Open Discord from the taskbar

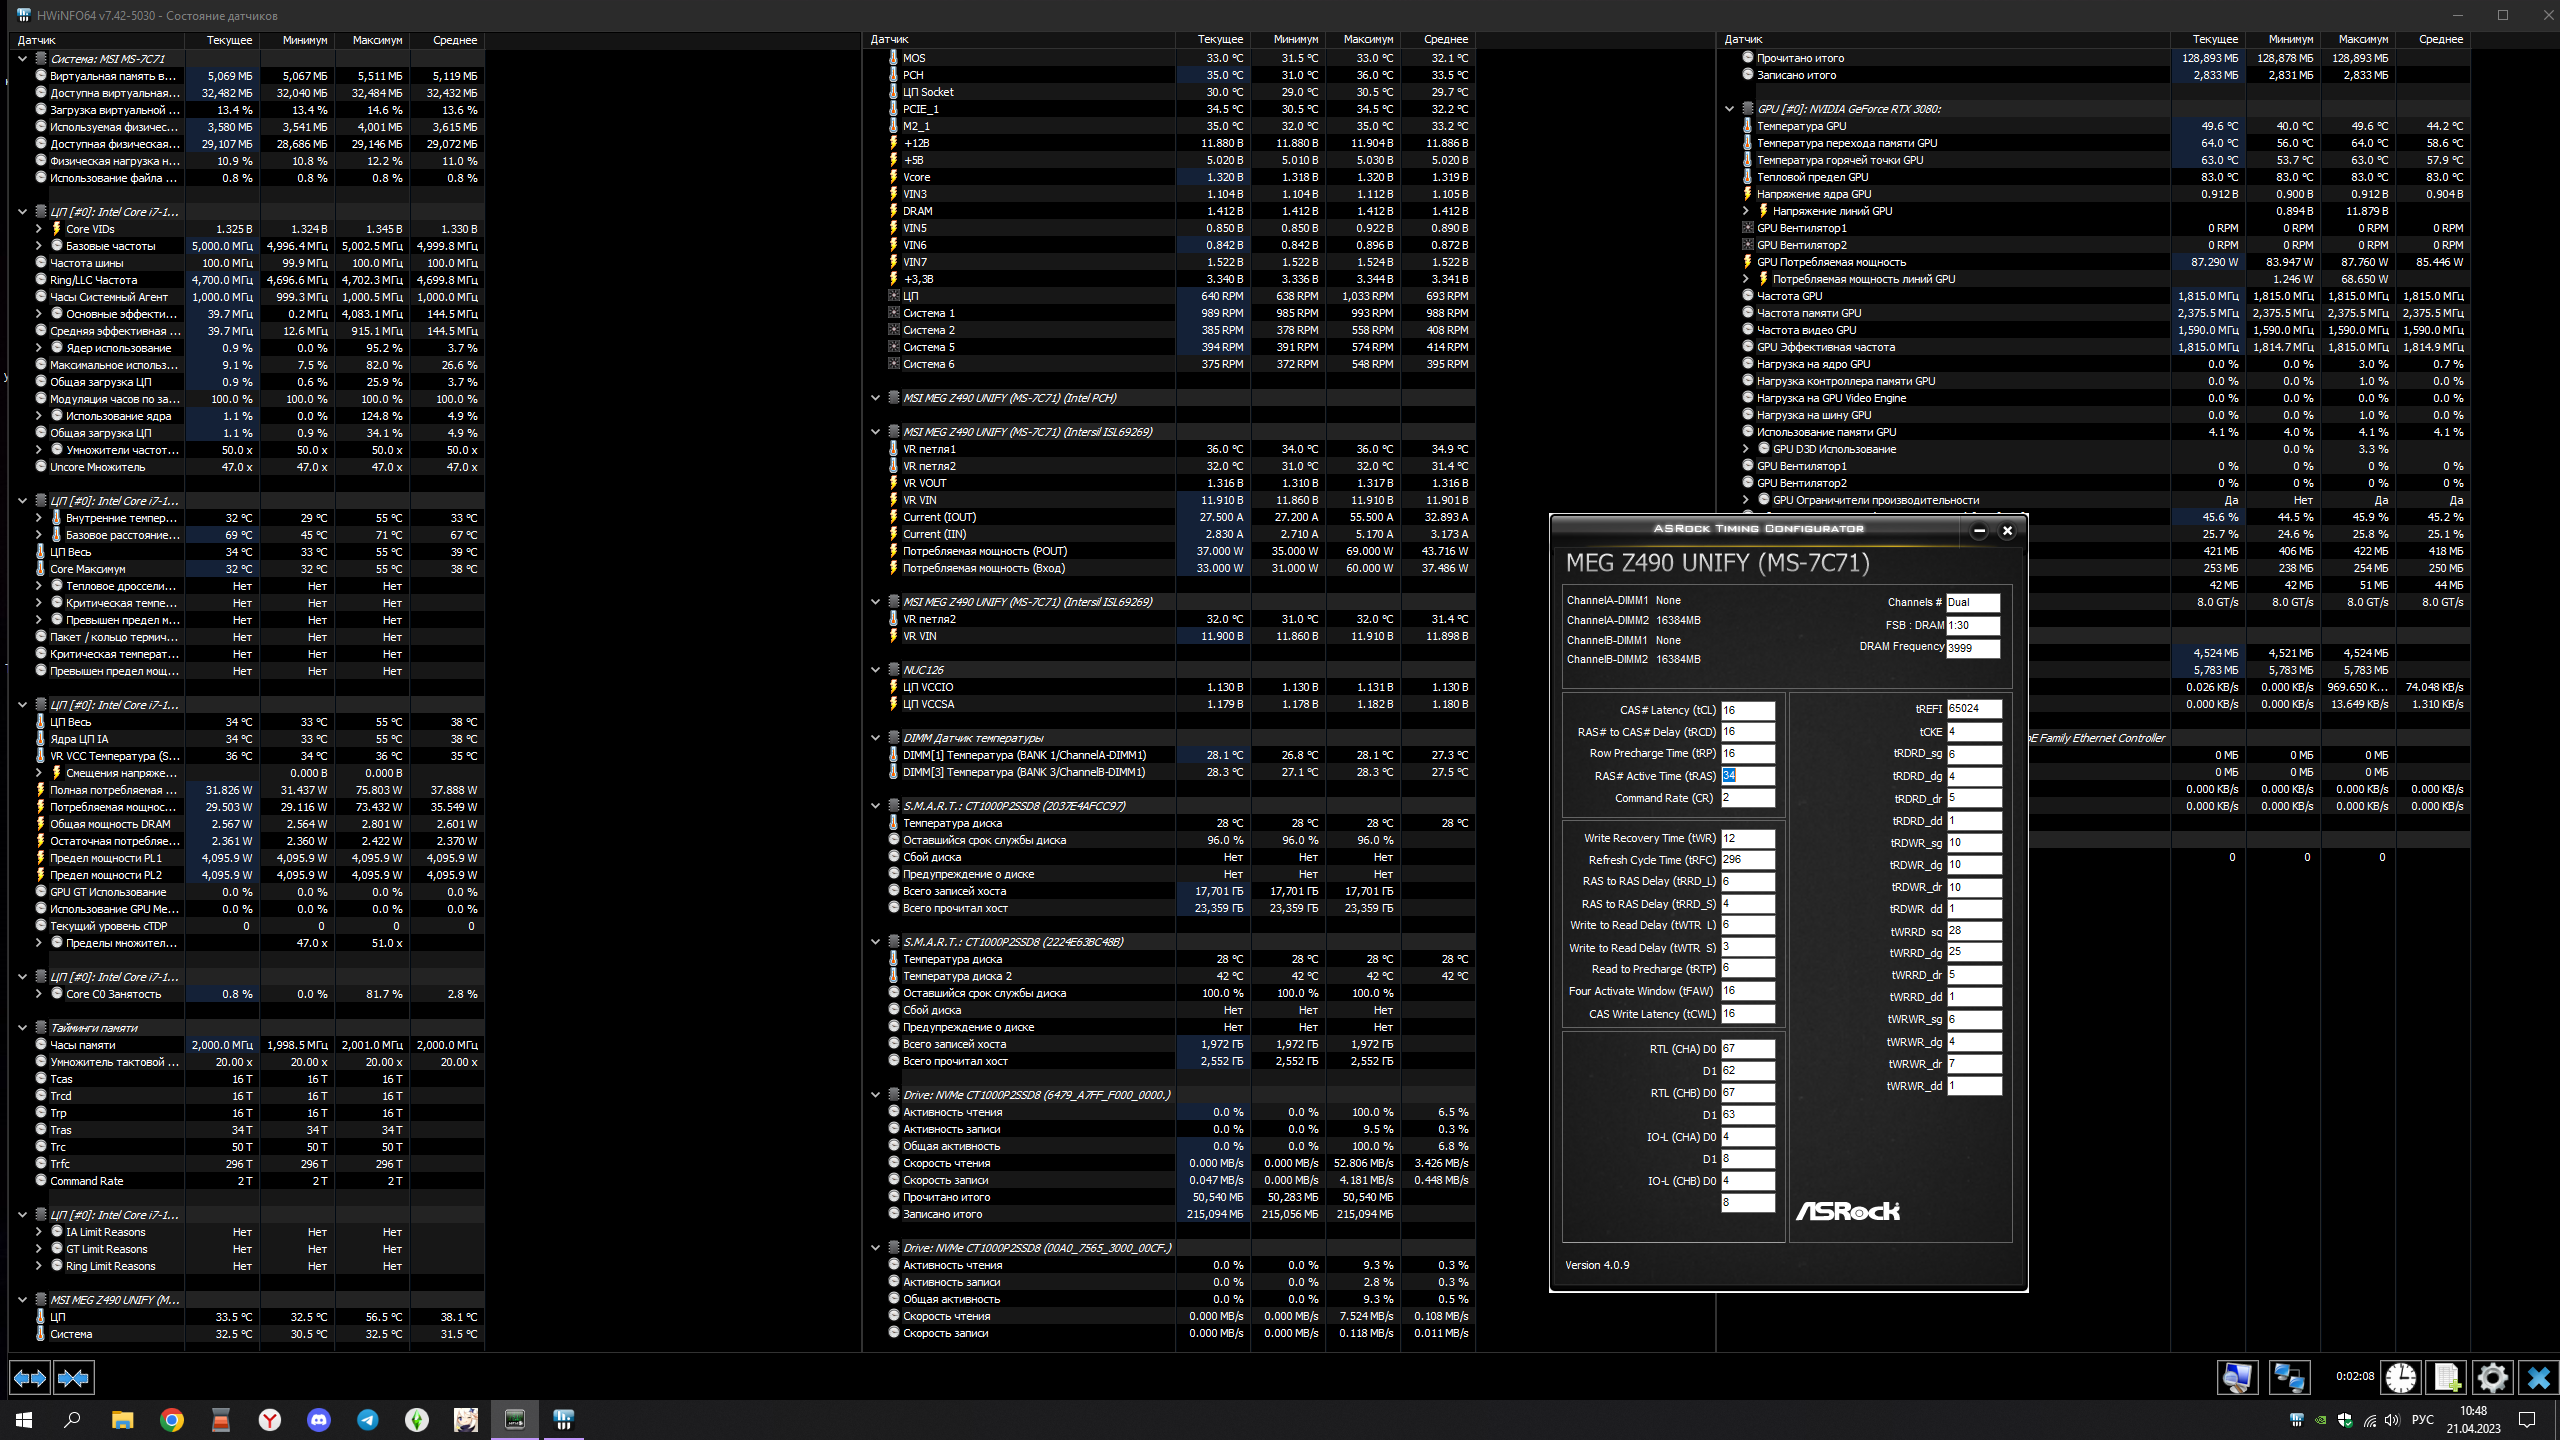319,1419
